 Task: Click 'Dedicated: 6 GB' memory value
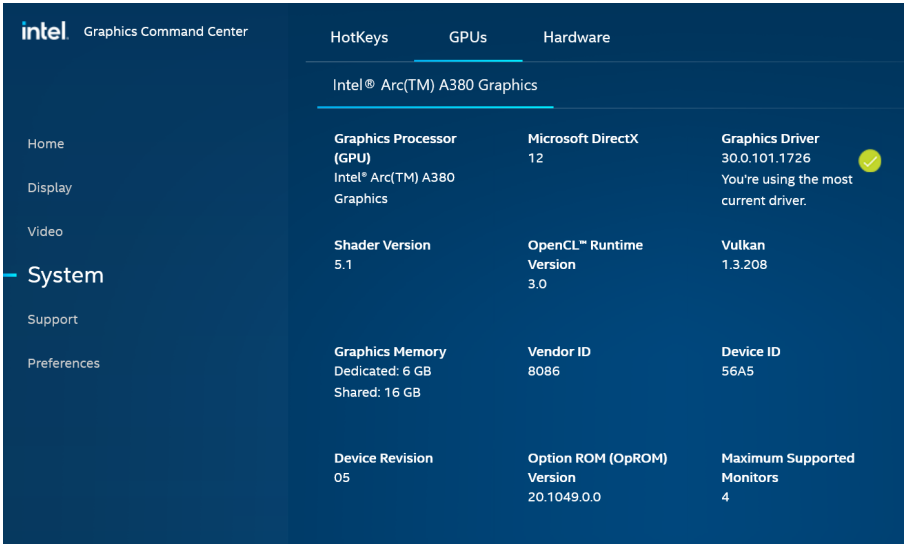click(382, 371)
